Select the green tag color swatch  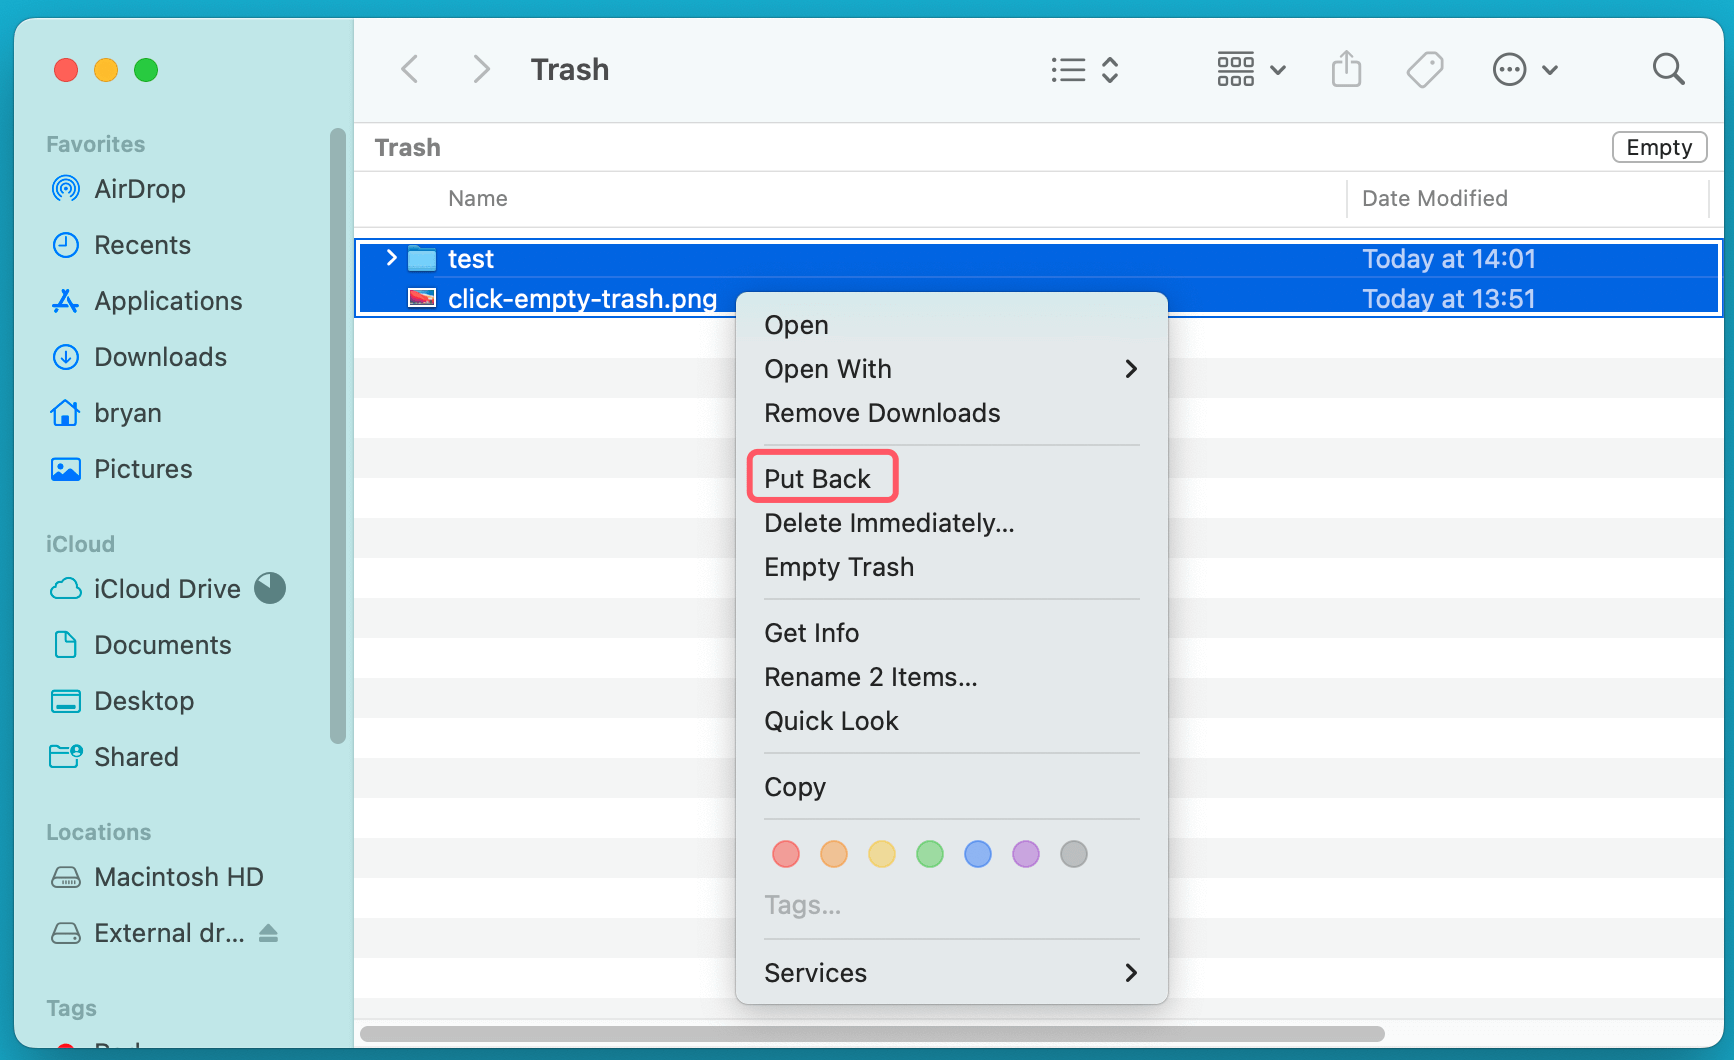(929, 854)
